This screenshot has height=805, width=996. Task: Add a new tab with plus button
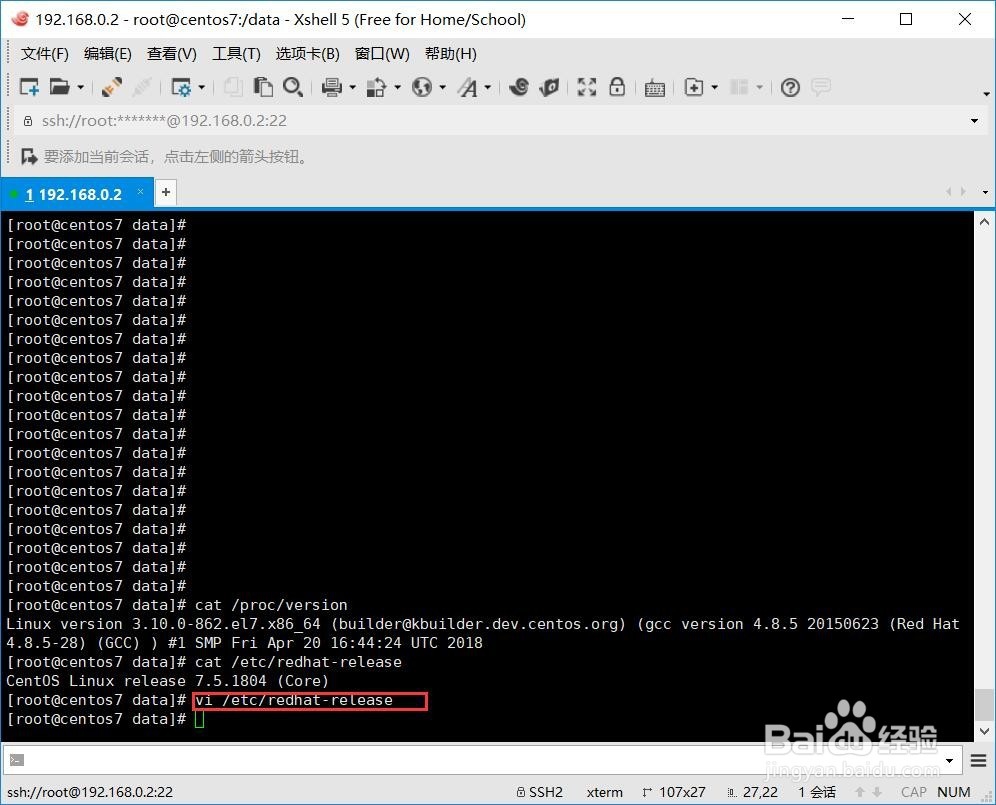click(166, 192)
